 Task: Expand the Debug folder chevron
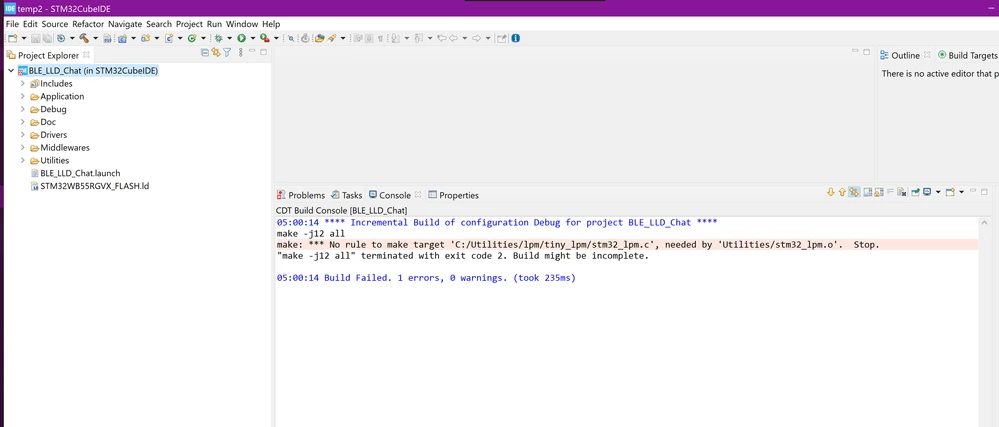click(x=23, y=109)
